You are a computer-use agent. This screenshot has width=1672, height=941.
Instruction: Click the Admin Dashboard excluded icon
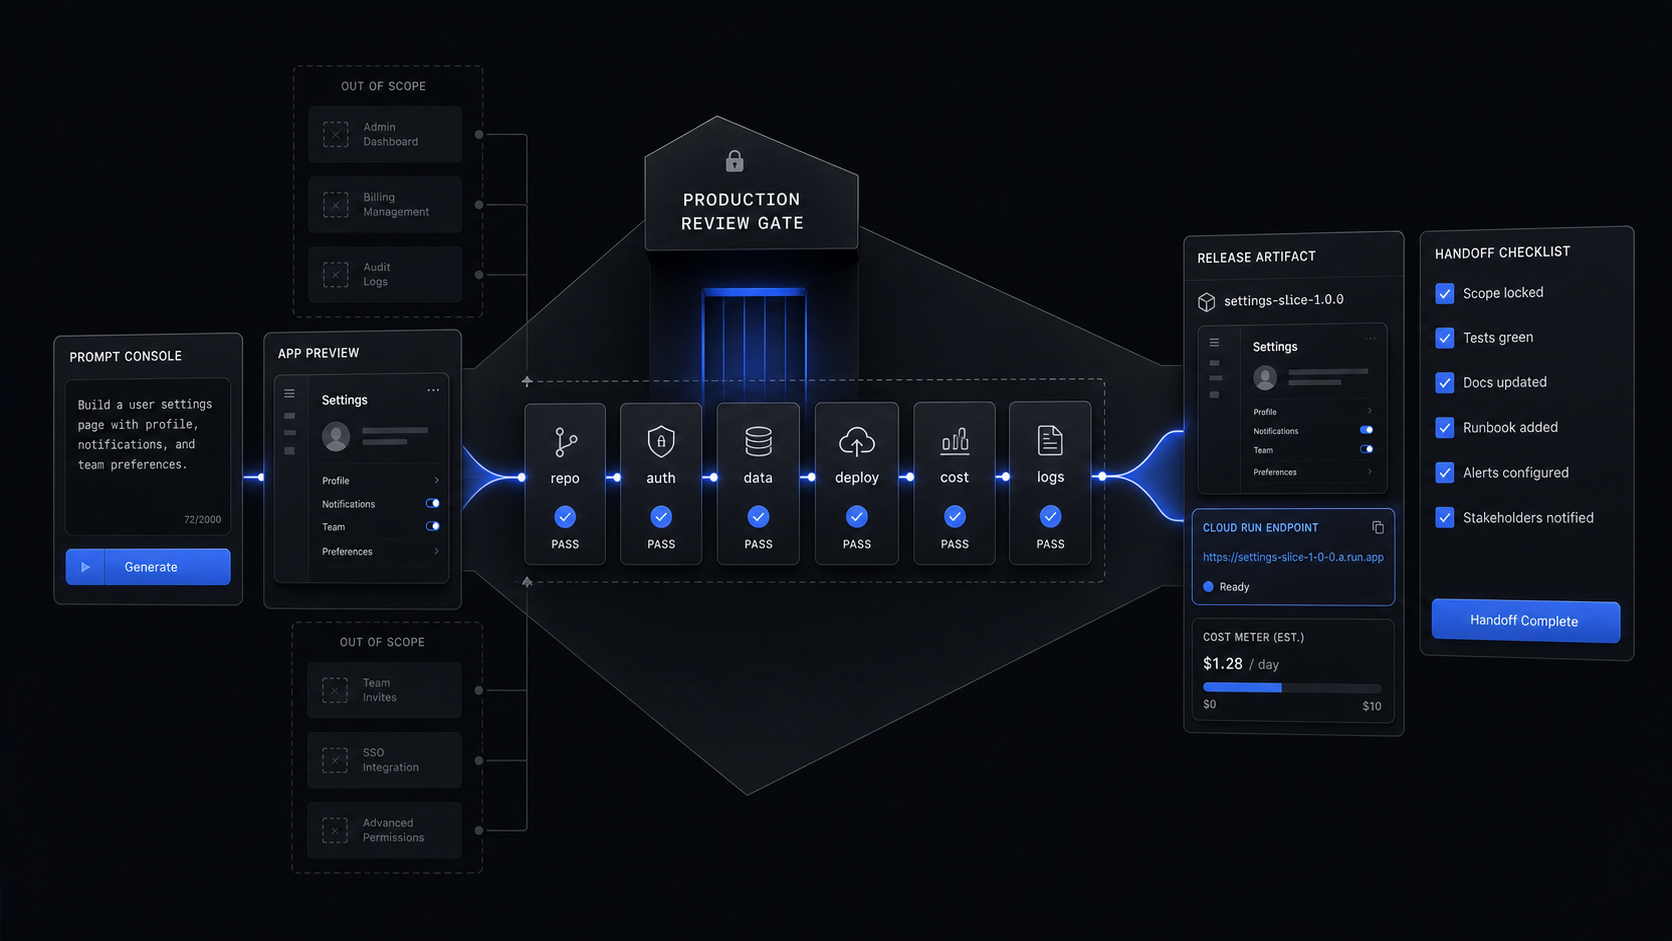click(x=336, y=134)
